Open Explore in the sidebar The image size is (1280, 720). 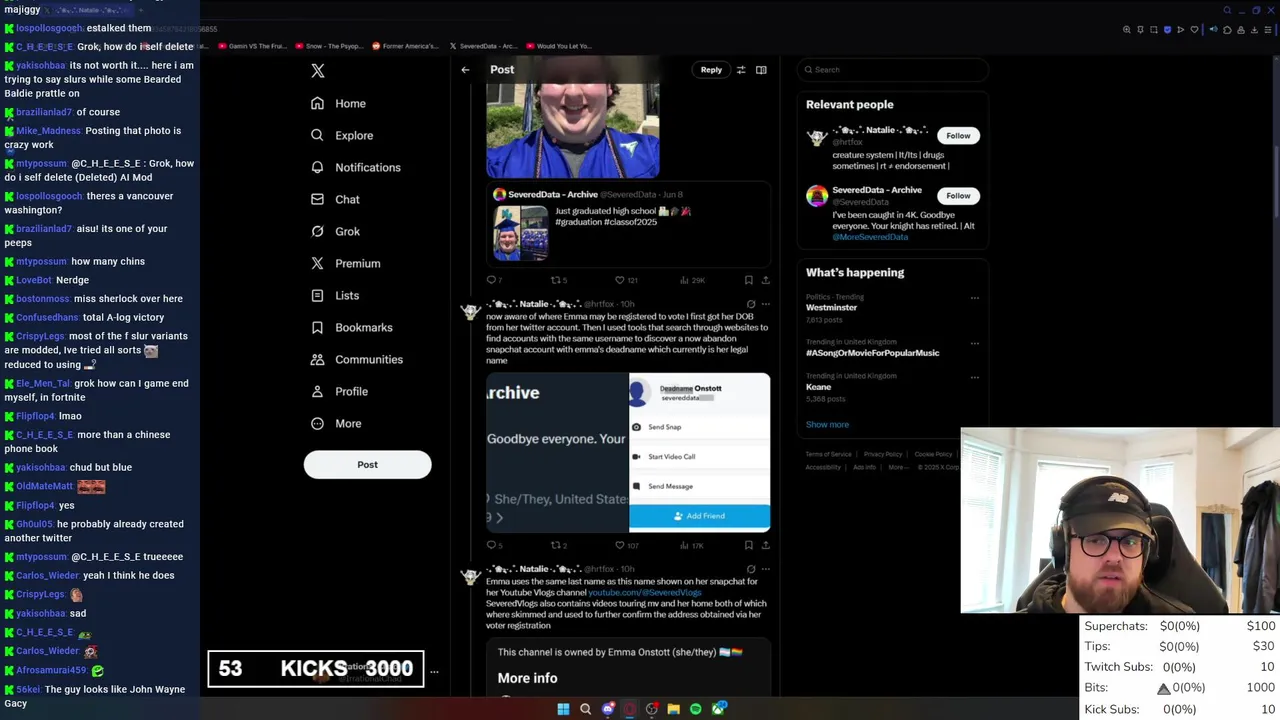click(x=342, y=135)
